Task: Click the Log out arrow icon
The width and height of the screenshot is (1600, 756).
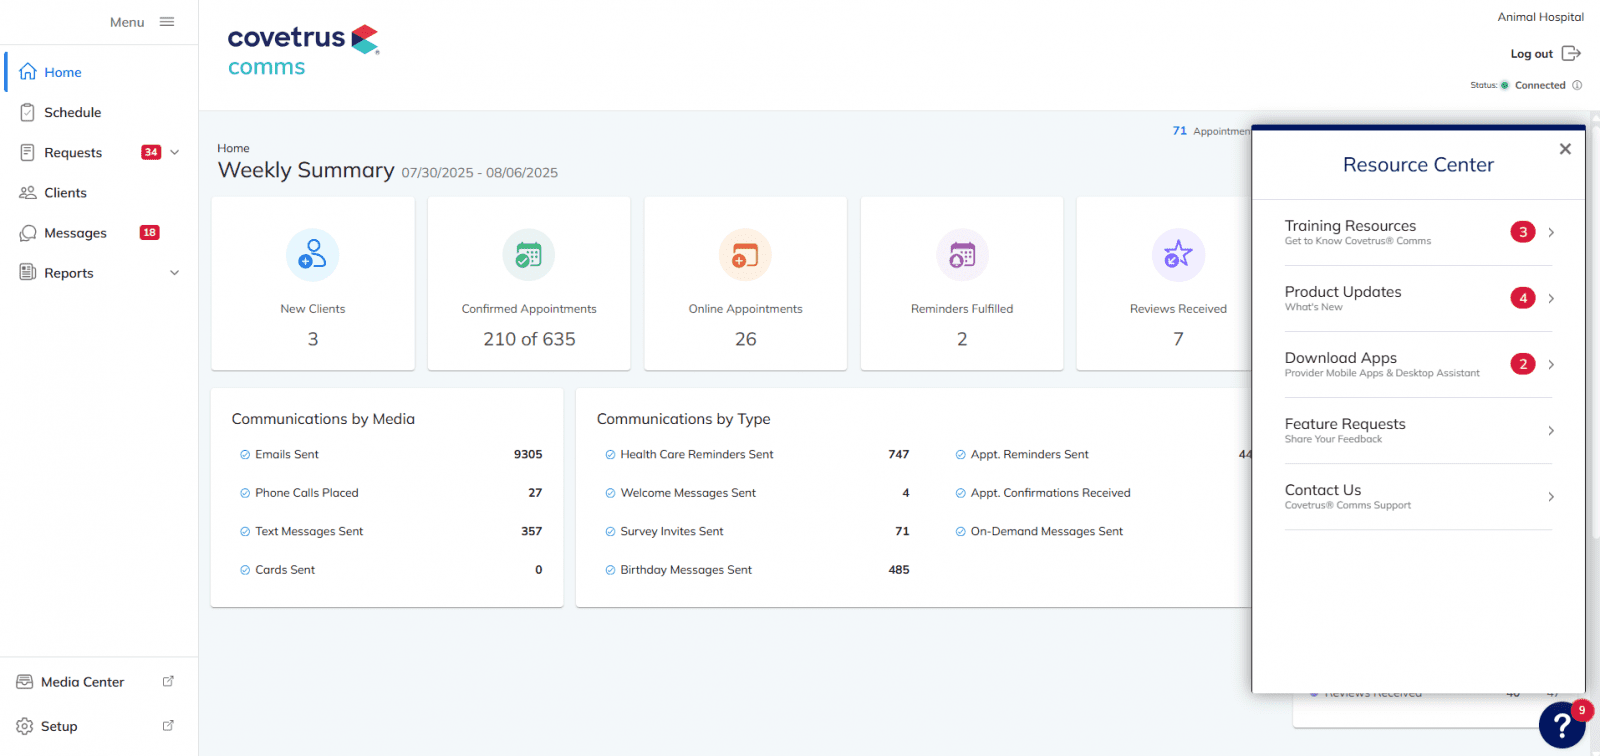Action: (1571, 54)
